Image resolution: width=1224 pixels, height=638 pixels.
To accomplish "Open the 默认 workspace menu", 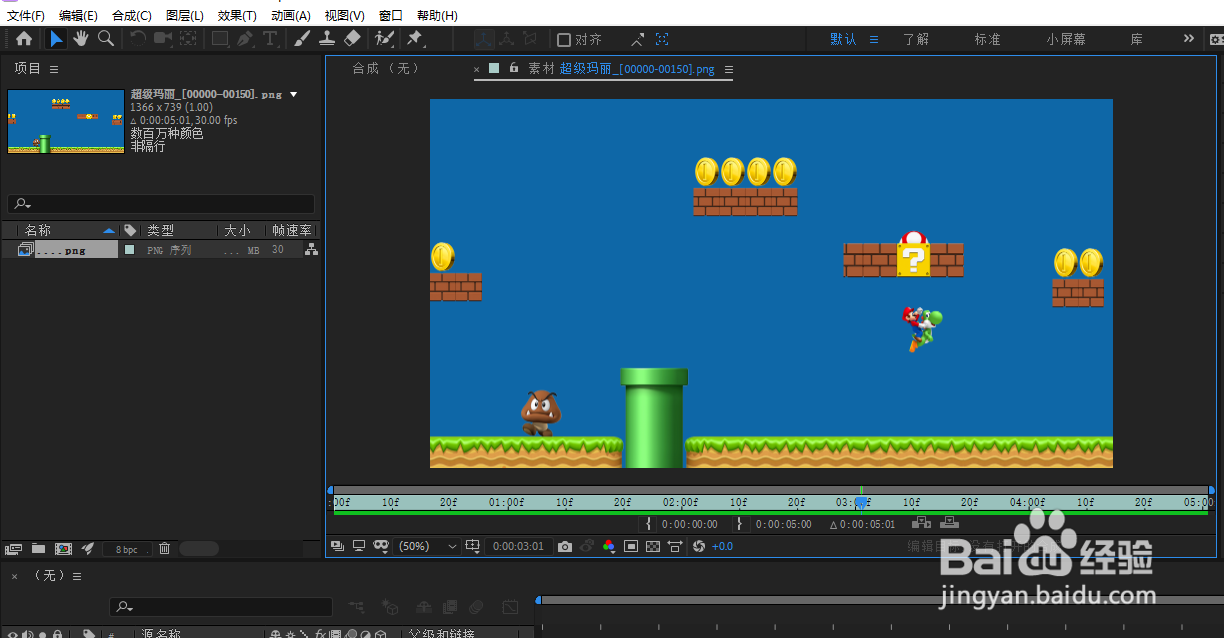I will 874,39.
